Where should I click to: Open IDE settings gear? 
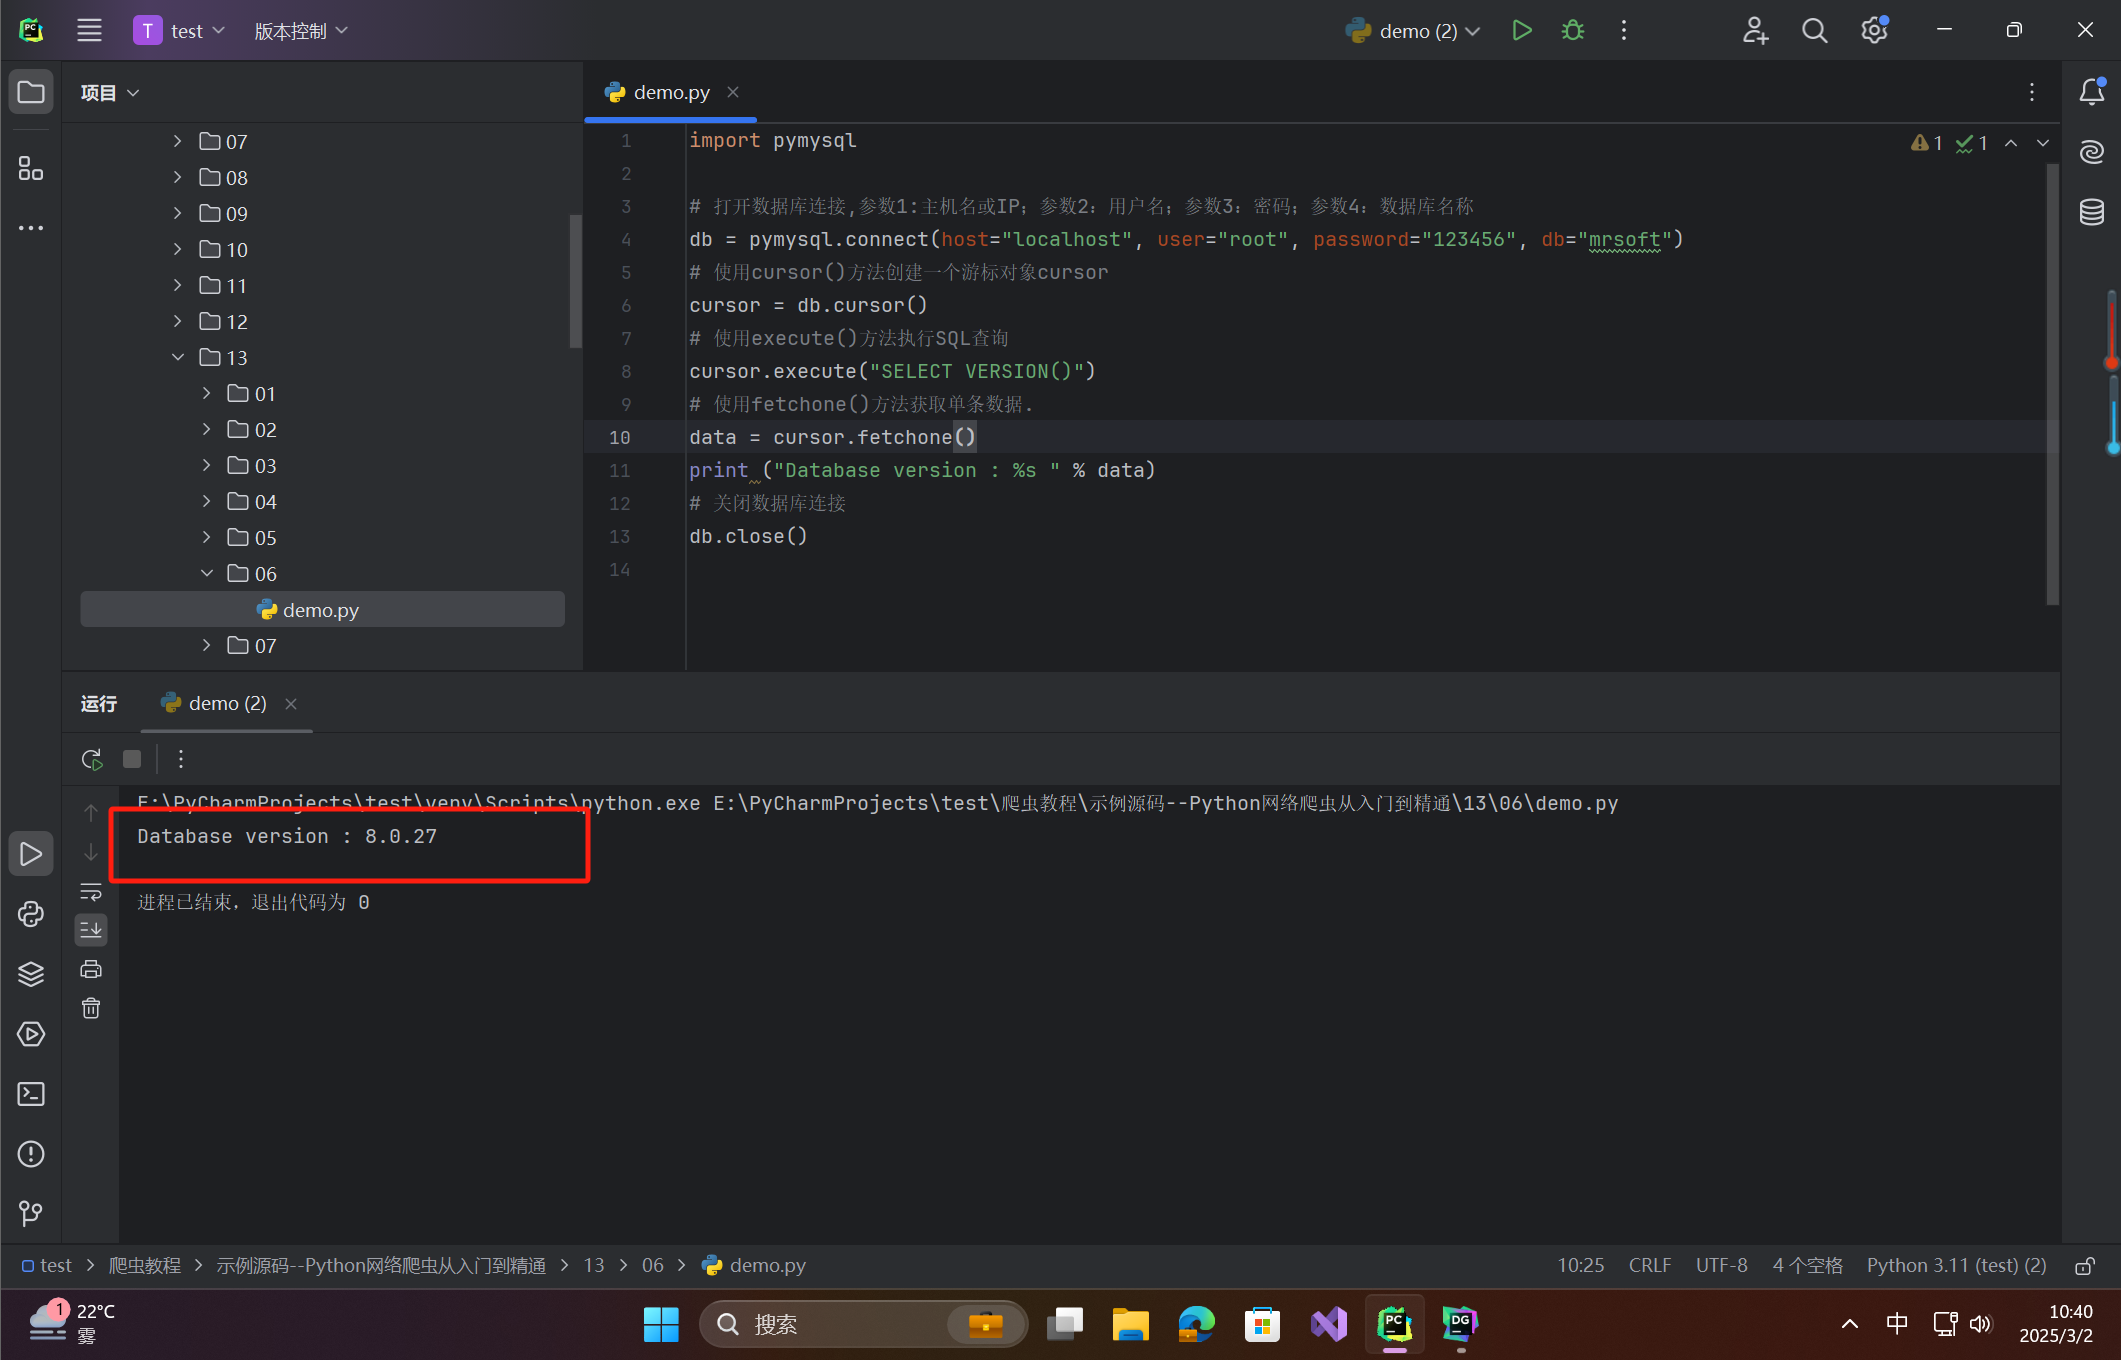pyautogui.click(x=1874, y=31)
